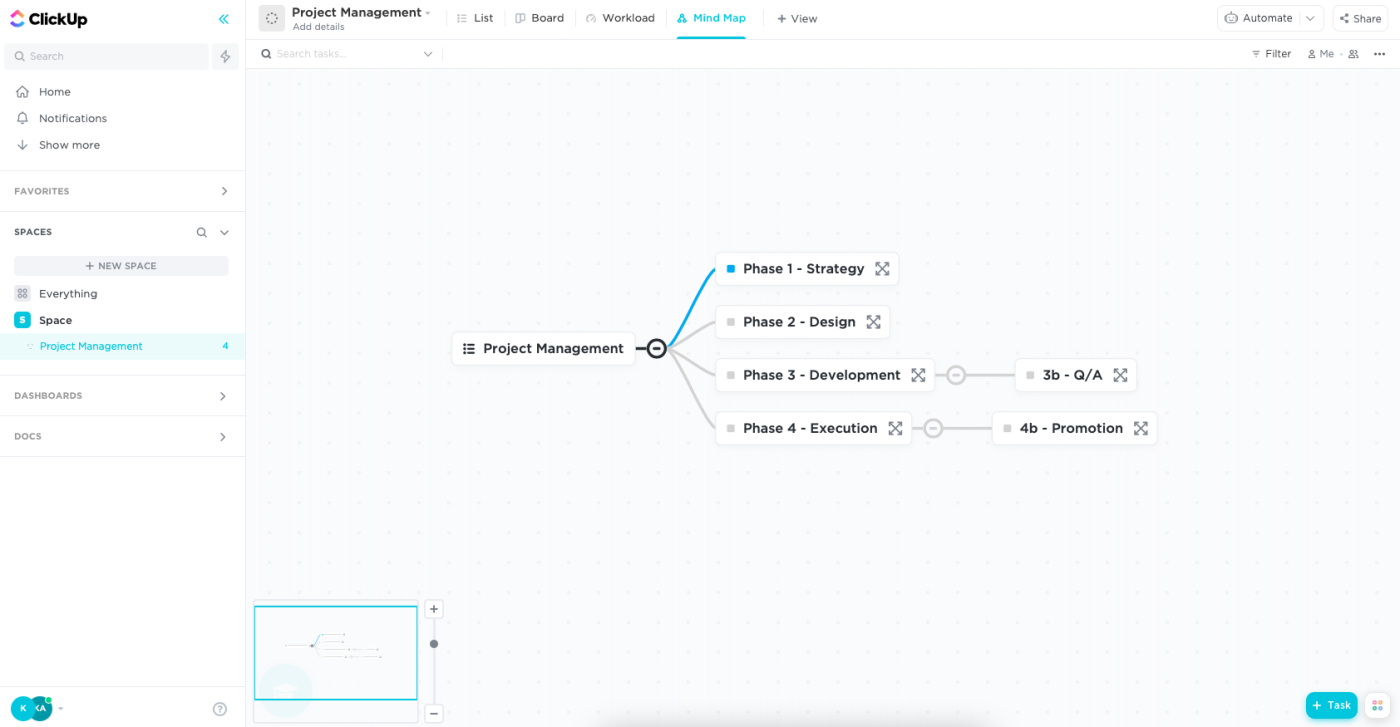Click the Home icon in sidebar

tap(22, 92)
